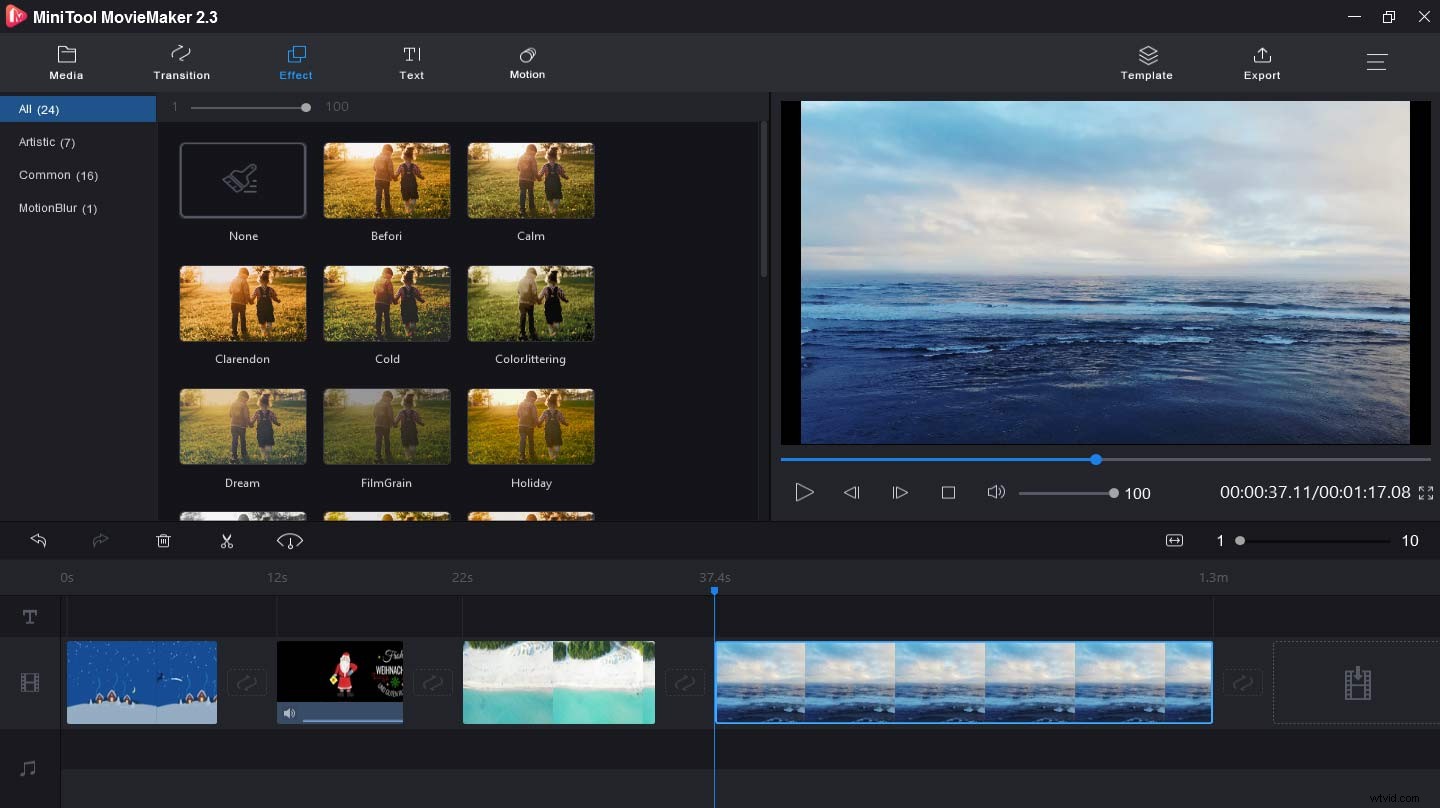Adjust the timeline zoom slider
Image resolution: width=1440 pixels, height=808 pixels.
[1240, 540]
